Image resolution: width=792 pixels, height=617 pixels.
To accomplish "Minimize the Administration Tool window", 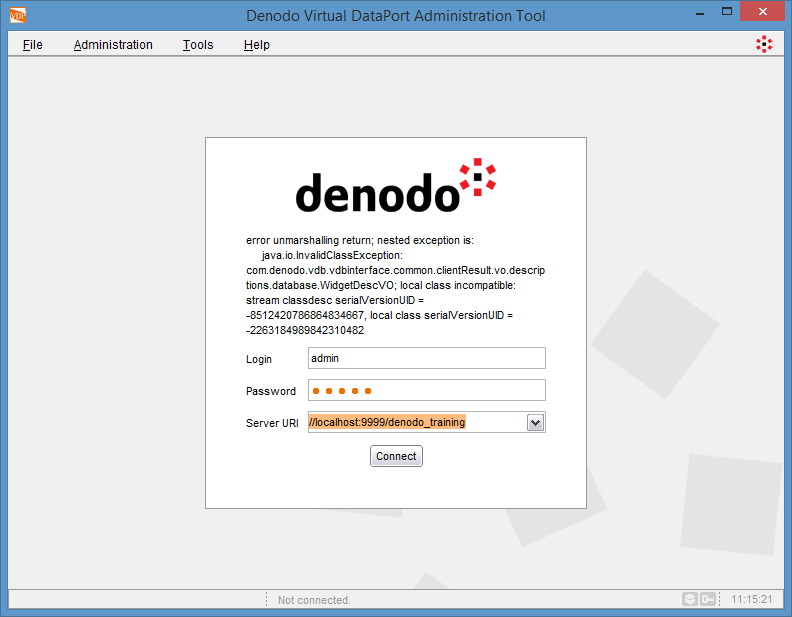I will click(x=700, y=14).
